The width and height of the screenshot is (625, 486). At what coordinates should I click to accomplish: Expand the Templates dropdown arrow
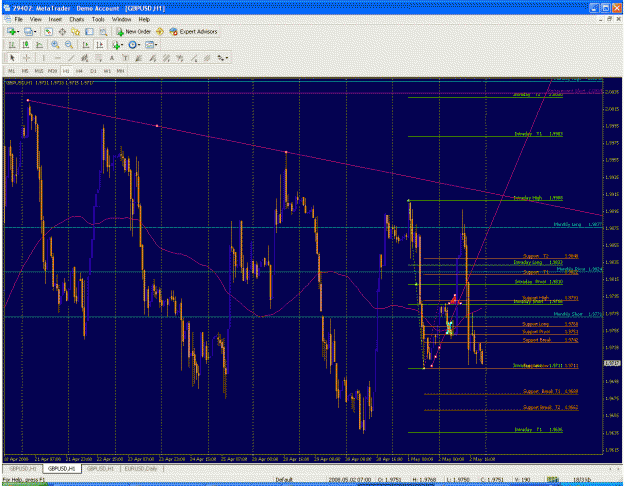(156, 45)
